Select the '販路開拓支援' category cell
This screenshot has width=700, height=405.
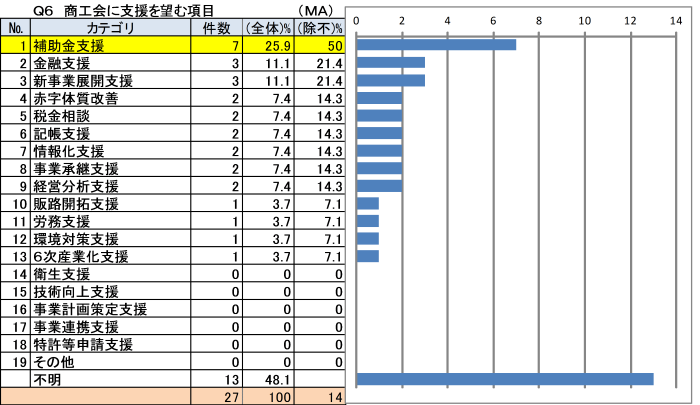click(111, 204)
